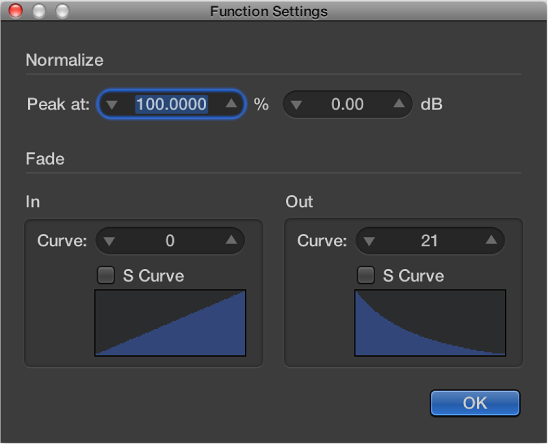Click the Fade In curve value 0
The height and width of the screenshot is (444, 548).
tap(170, 241)
